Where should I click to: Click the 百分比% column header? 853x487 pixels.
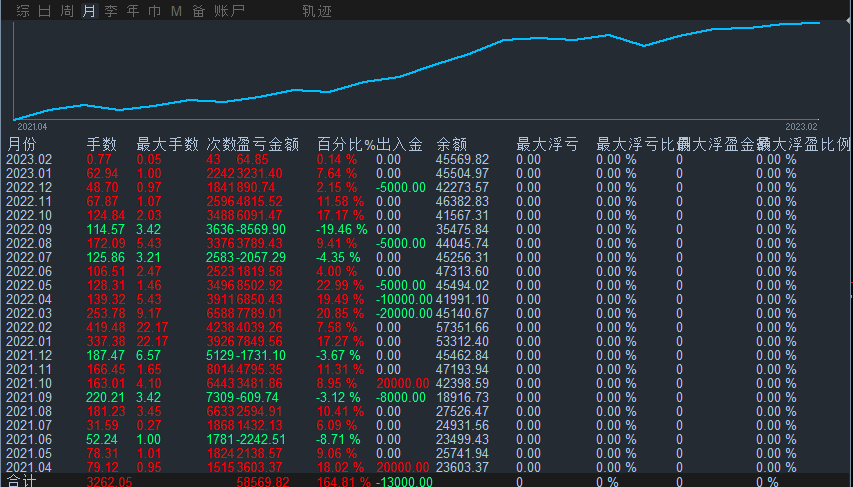346,144
